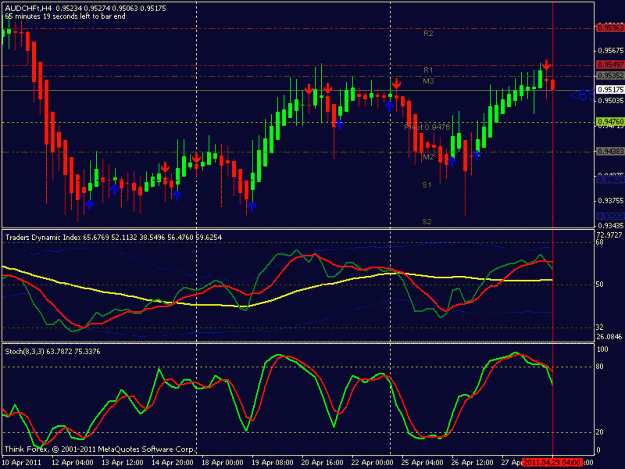Image resolution: width=625 pixels, height=469 pixels.
Task: Click the 'Pivot 0.9476' label
Action: click(x=427, y=127)
